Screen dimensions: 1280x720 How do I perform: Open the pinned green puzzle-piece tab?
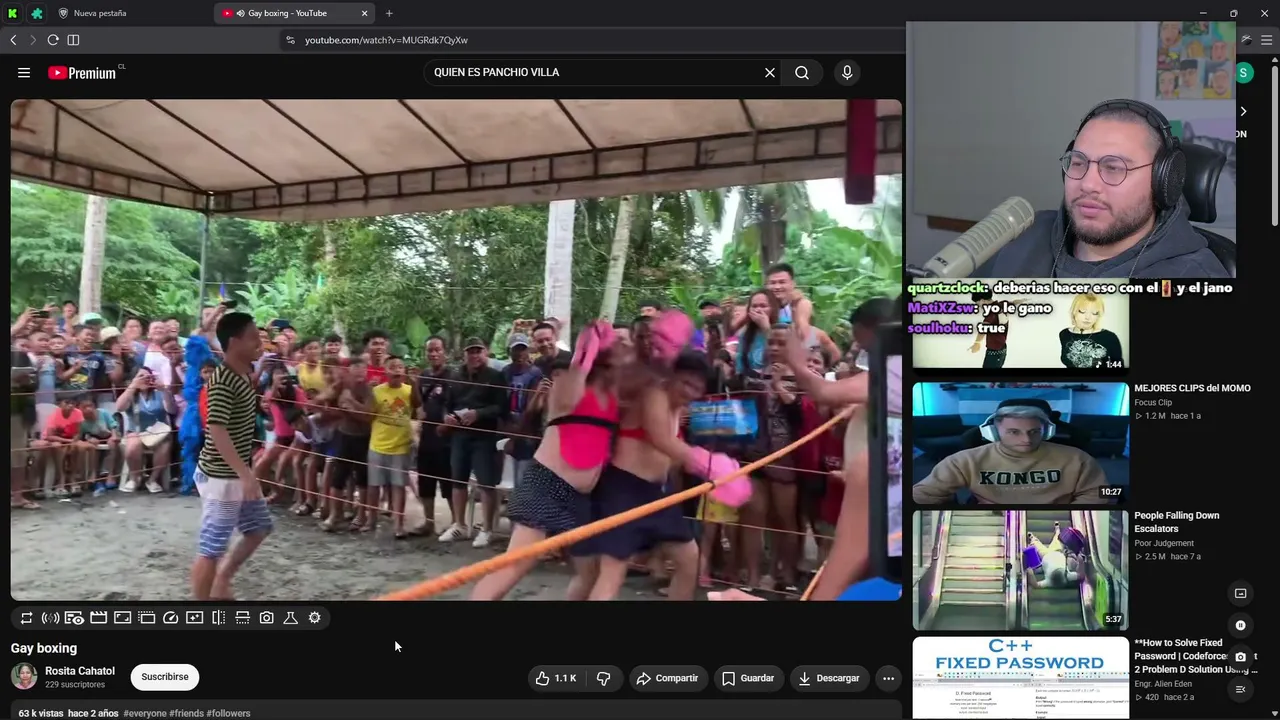(37, 13)
